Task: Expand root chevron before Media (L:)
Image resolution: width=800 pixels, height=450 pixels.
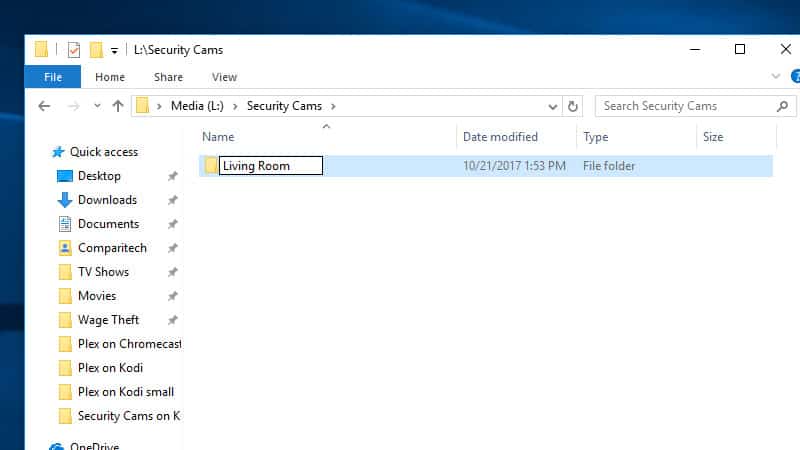Action: click(159, 107)
